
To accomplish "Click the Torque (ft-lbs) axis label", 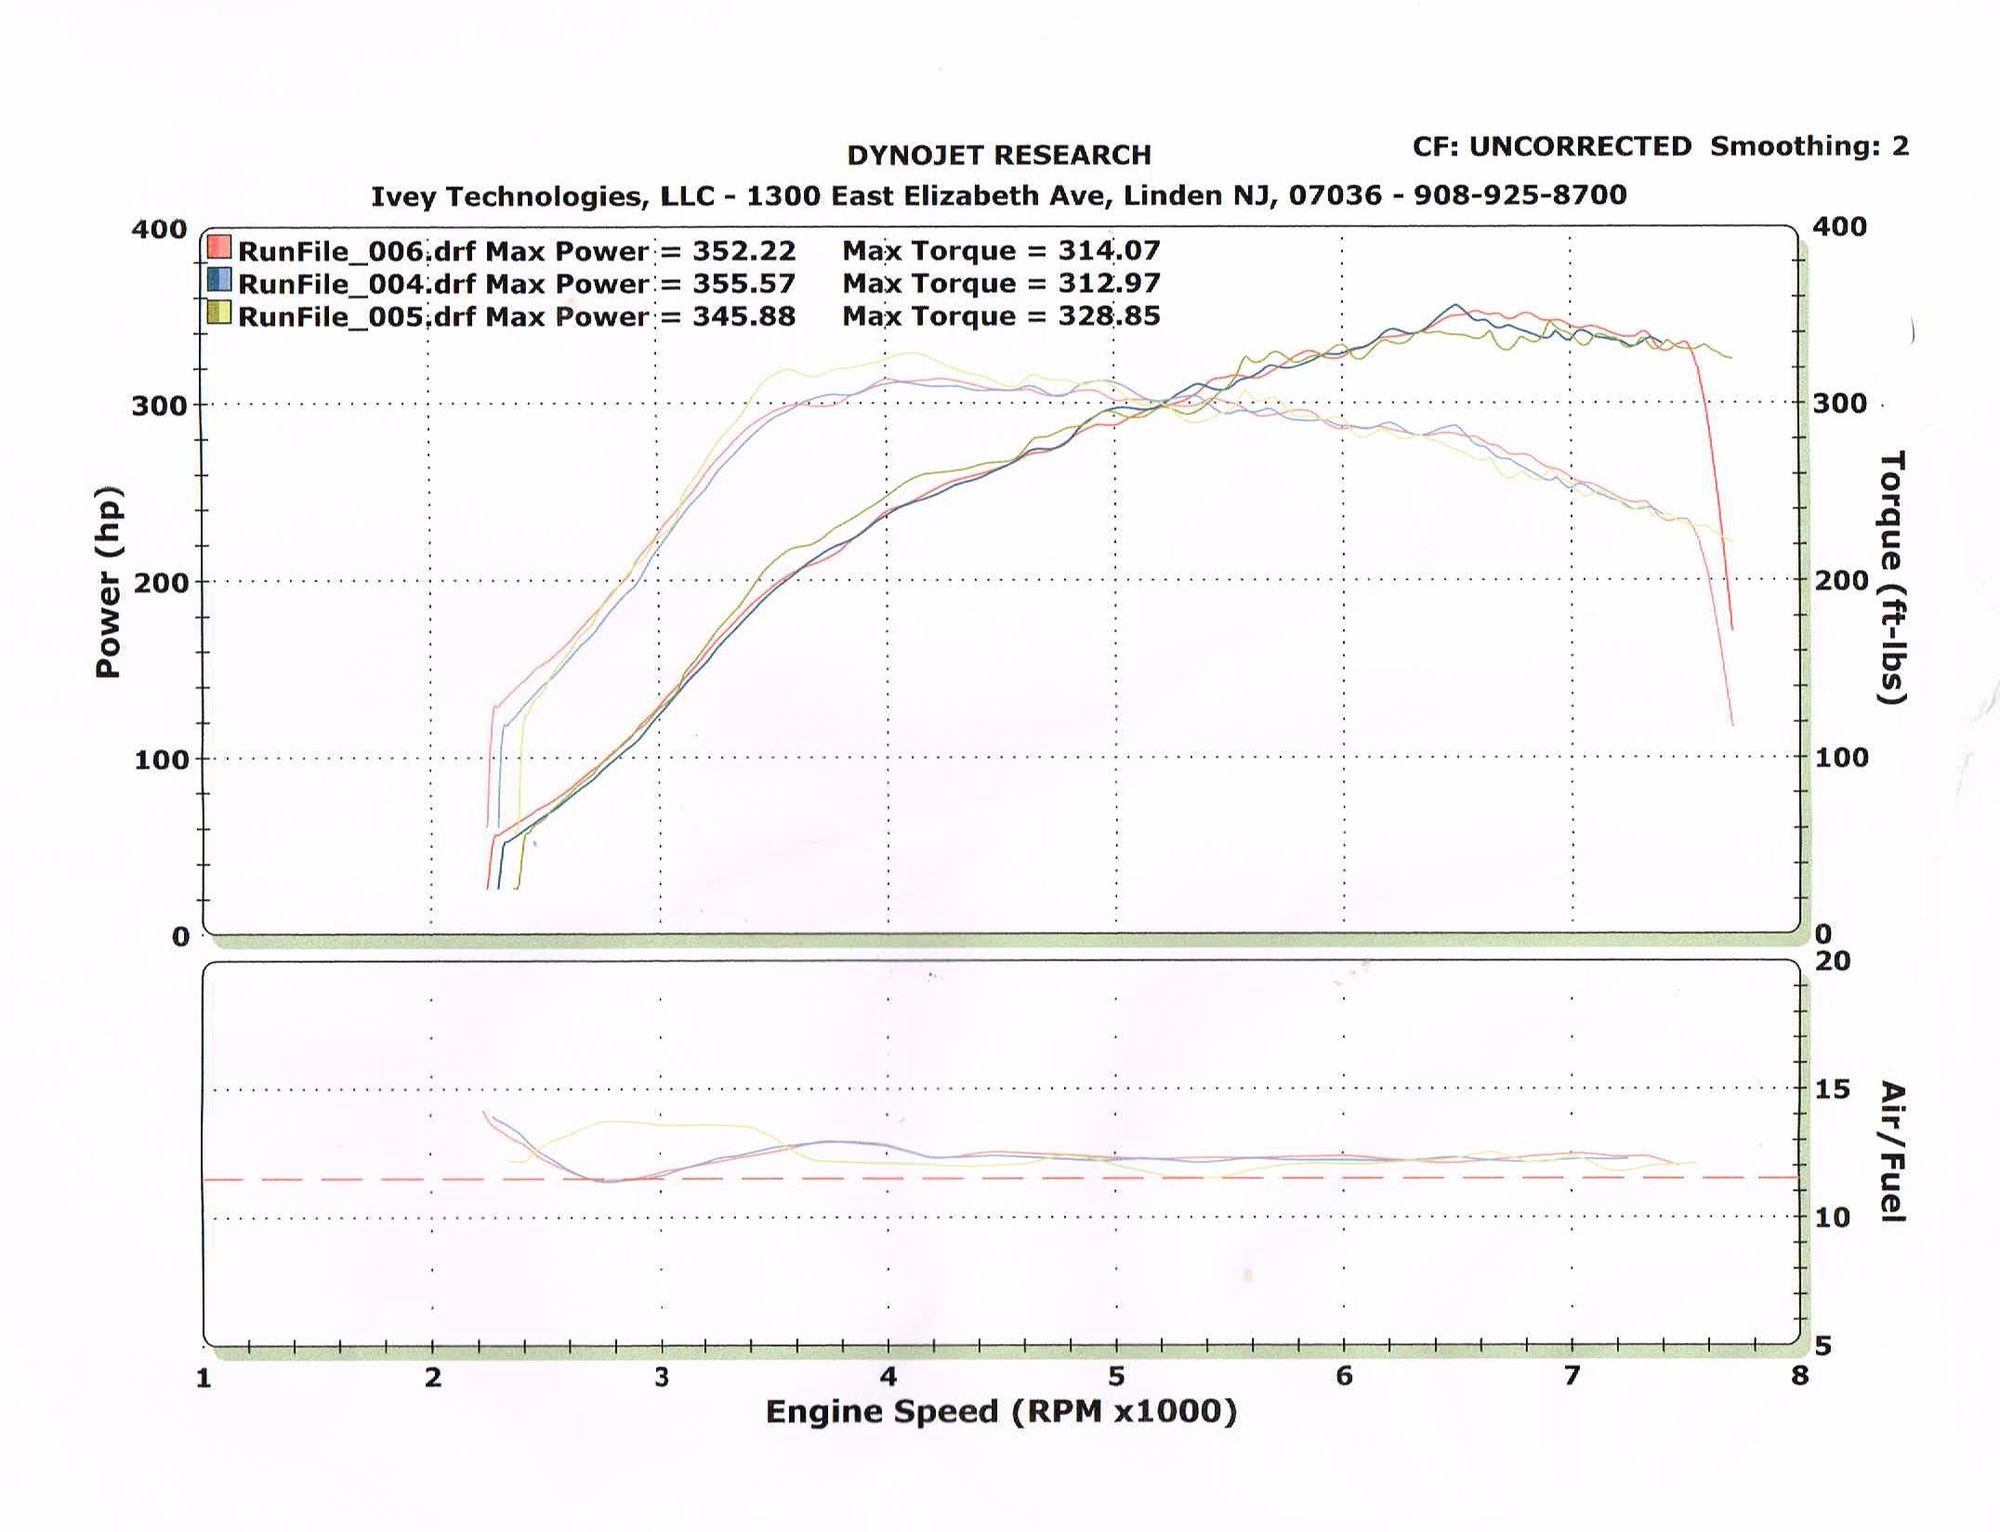I will [x=1892, y=577].
